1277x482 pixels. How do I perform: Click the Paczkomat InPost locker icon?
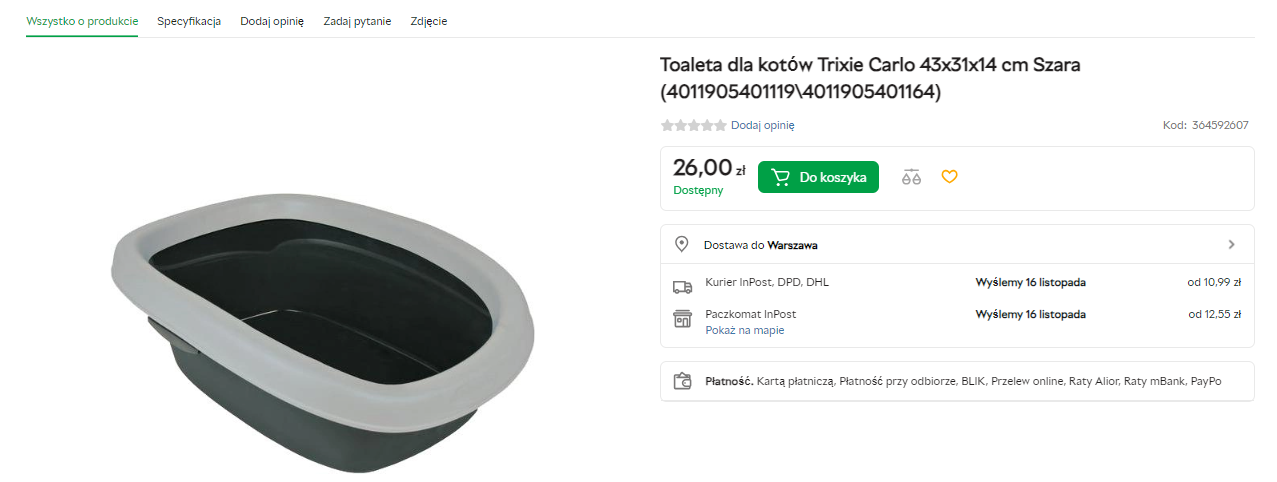click(x=682, y=319)
